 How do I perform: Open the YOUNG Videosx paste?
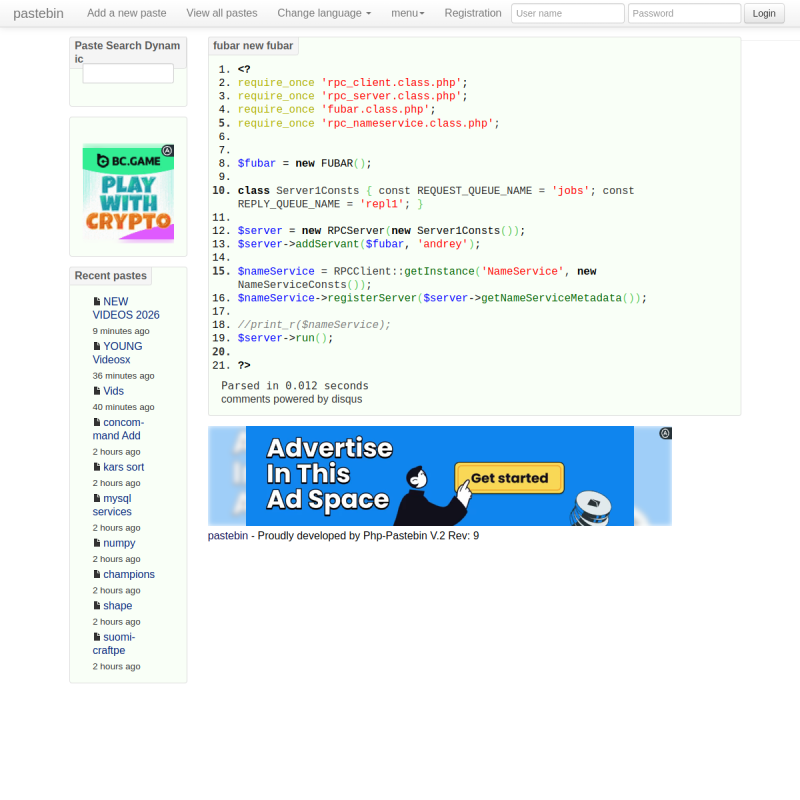pos(117,353)
